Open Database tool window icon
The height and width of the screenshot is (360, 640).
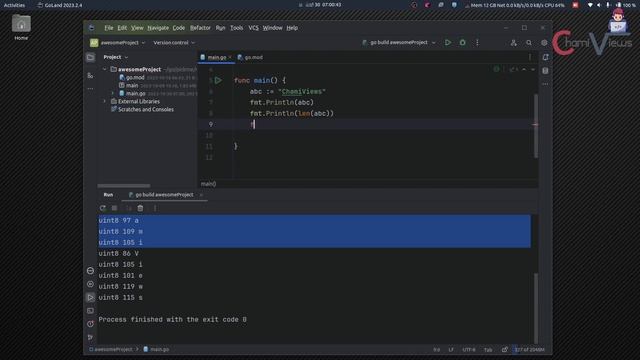coord(546,71)
